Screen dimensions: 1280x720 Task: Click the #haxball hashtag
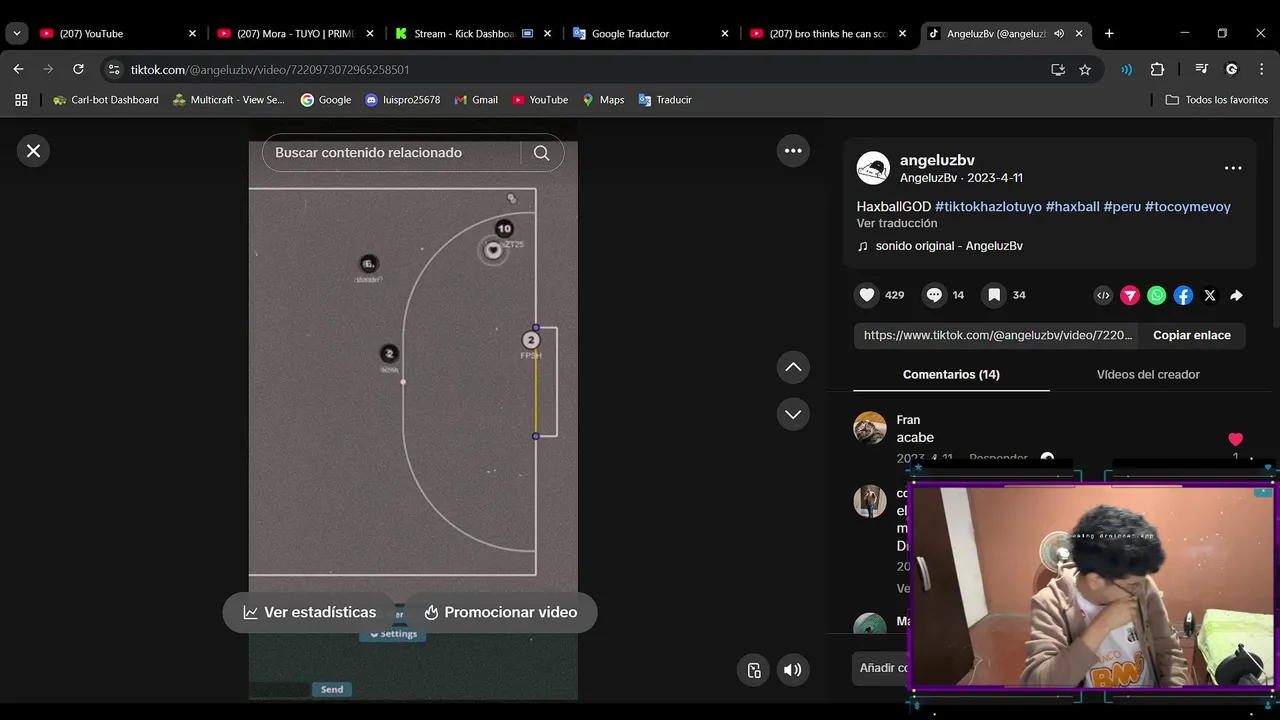click(1072, 207)
